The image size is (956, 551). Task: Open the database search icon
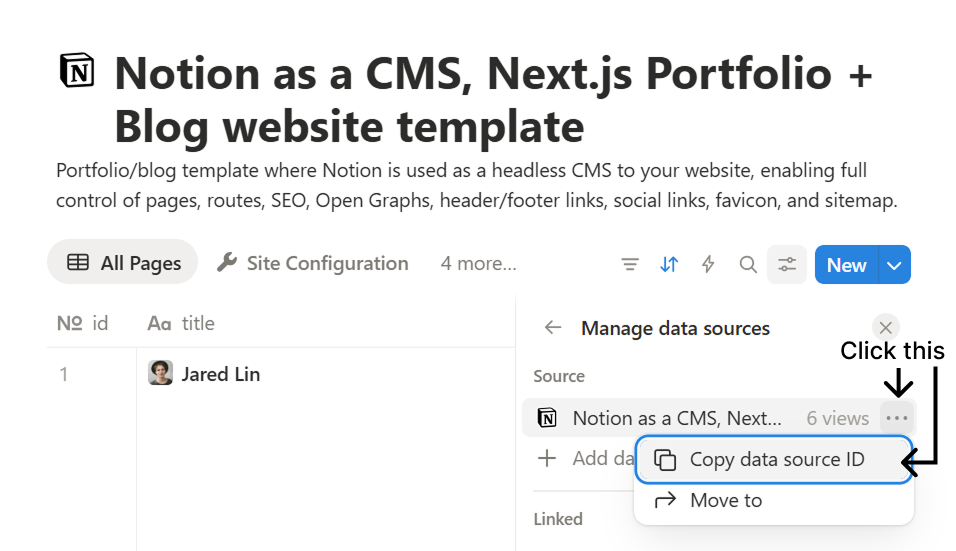[748, 265]
